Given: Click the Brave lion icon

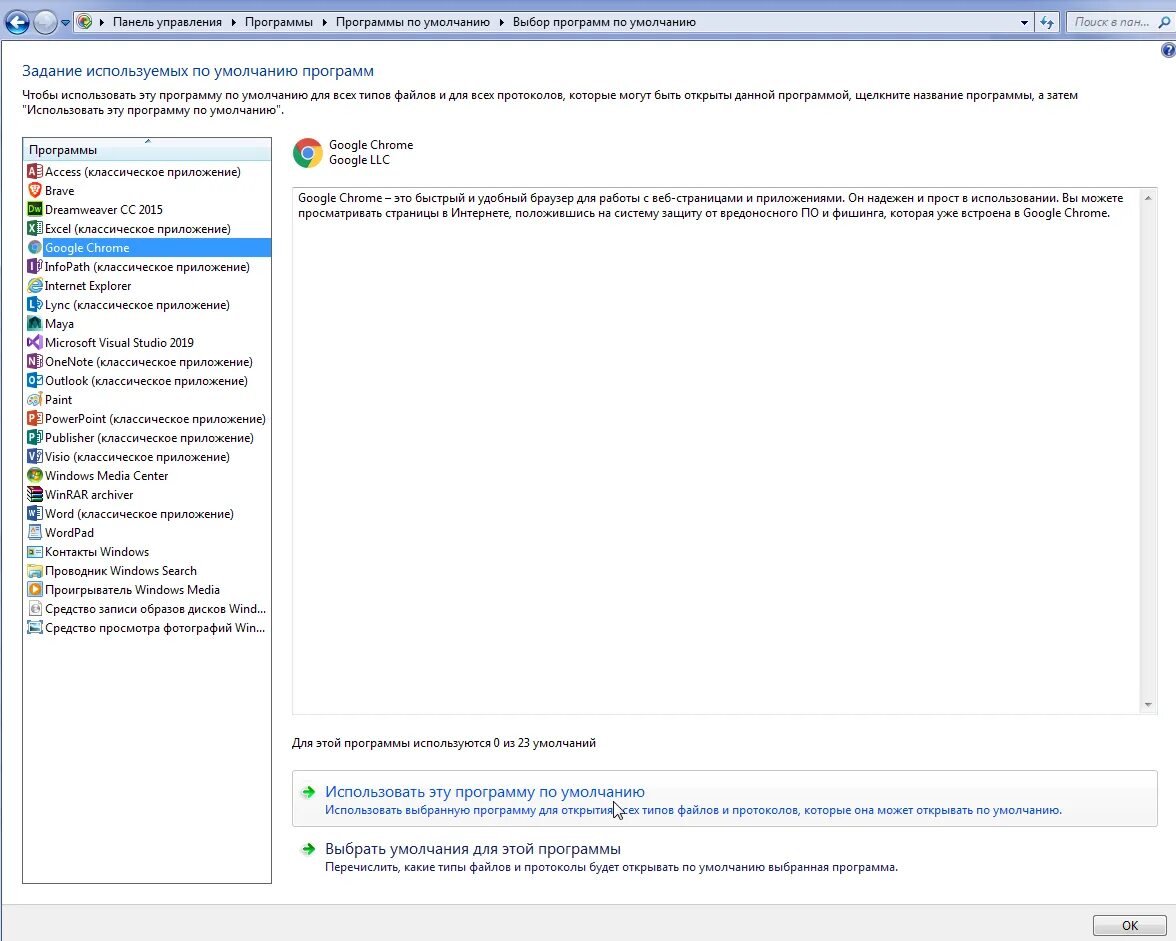Looking at the screenshot, I should 34,190.
